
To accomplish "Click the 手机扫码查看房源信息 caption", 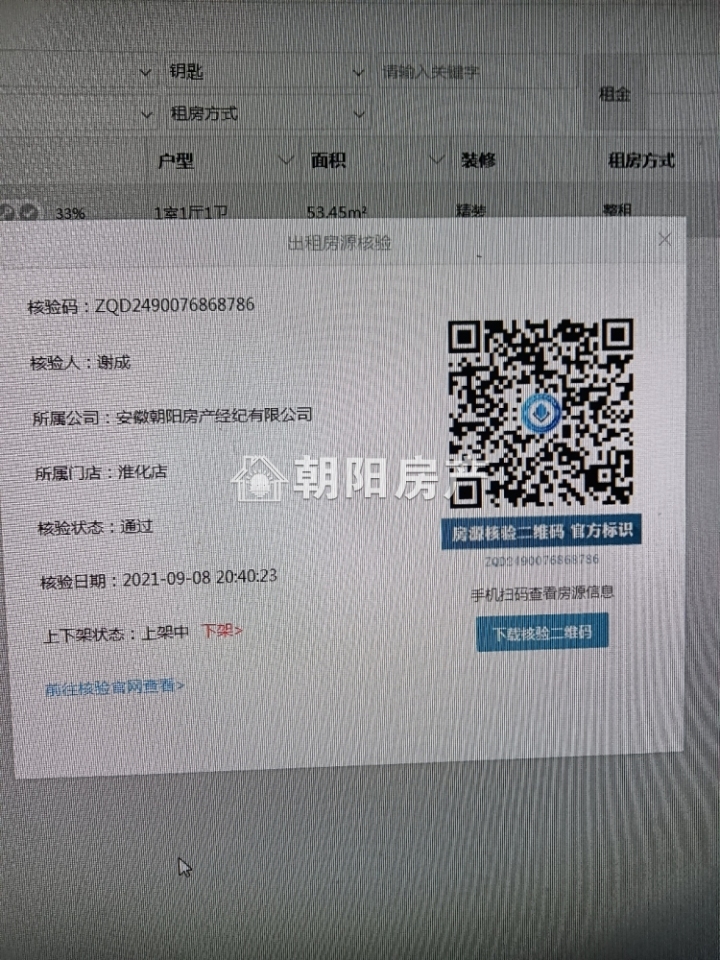I will [542, 593].
